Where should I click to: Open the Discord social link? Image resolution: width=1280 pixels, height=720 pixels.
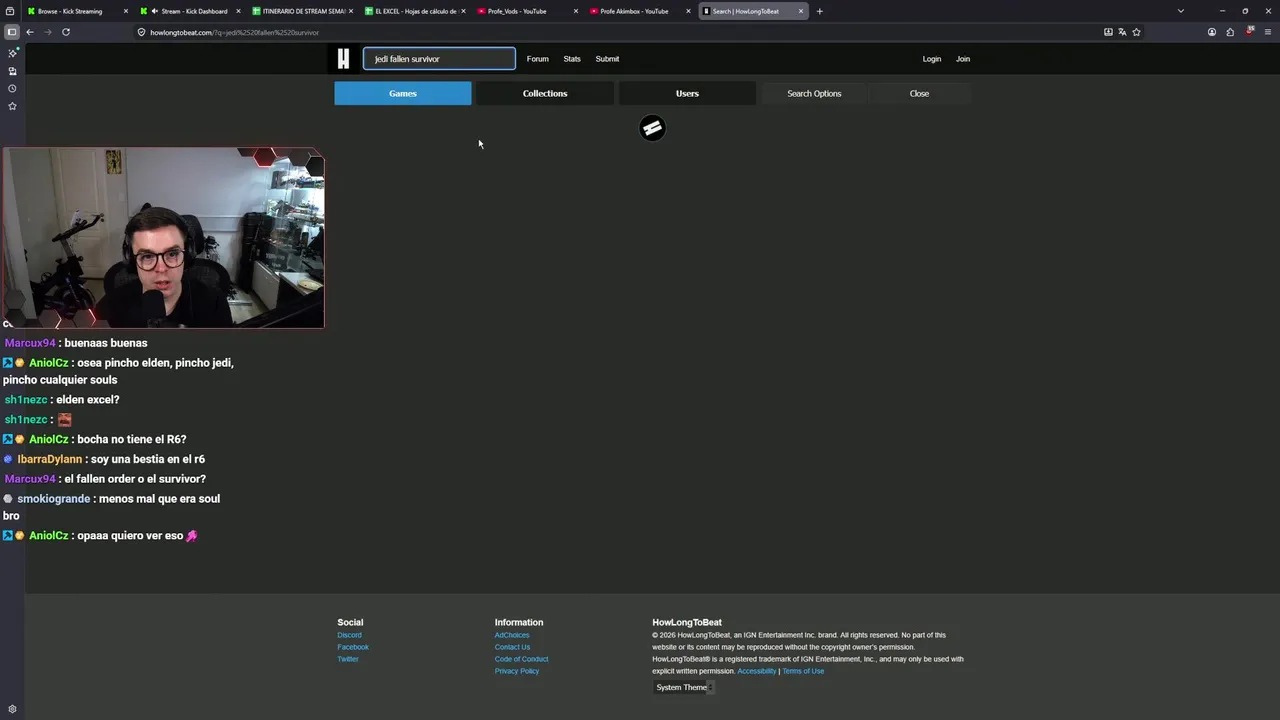[x=349, y=635]
